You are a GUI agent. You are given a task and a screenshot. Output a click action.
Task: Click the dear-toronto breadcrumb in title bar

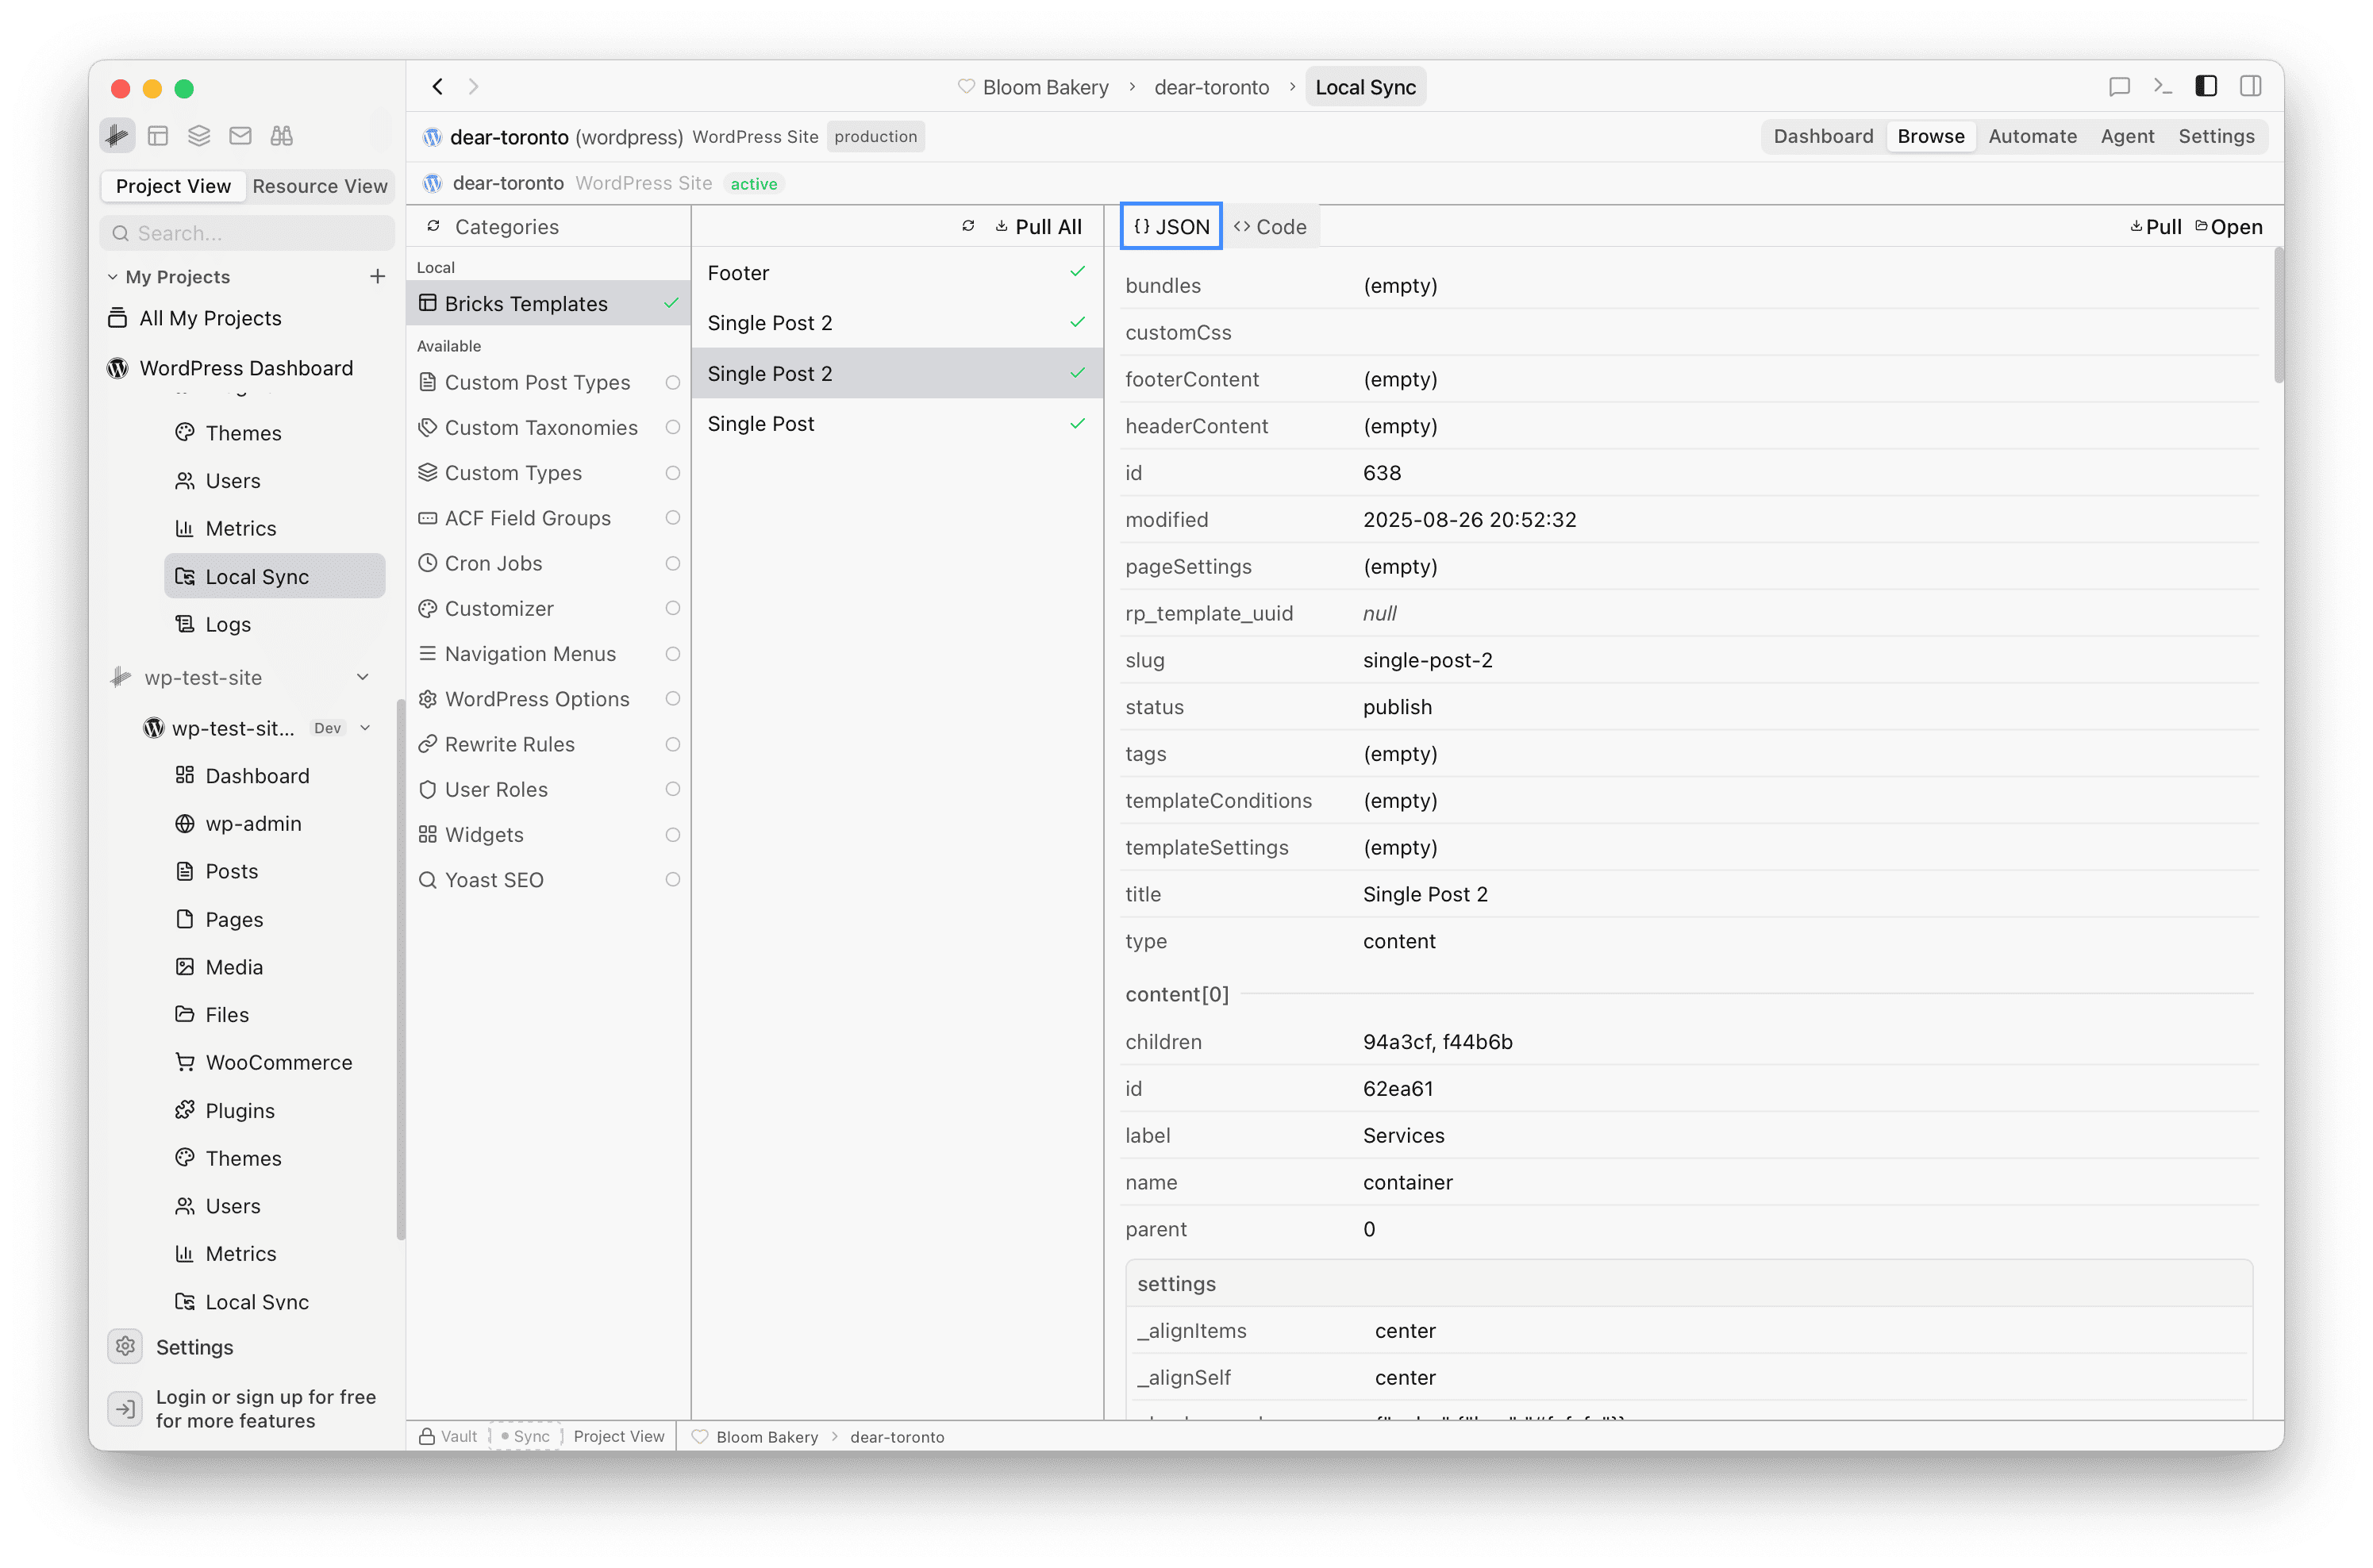(1211, 87)
